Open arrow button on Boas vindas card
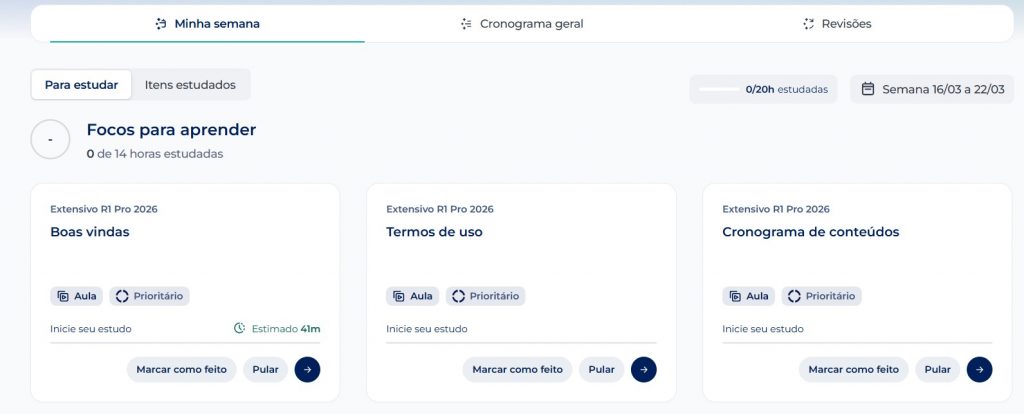This screenshot has width=1024, height=414. [x=307, y=369]
